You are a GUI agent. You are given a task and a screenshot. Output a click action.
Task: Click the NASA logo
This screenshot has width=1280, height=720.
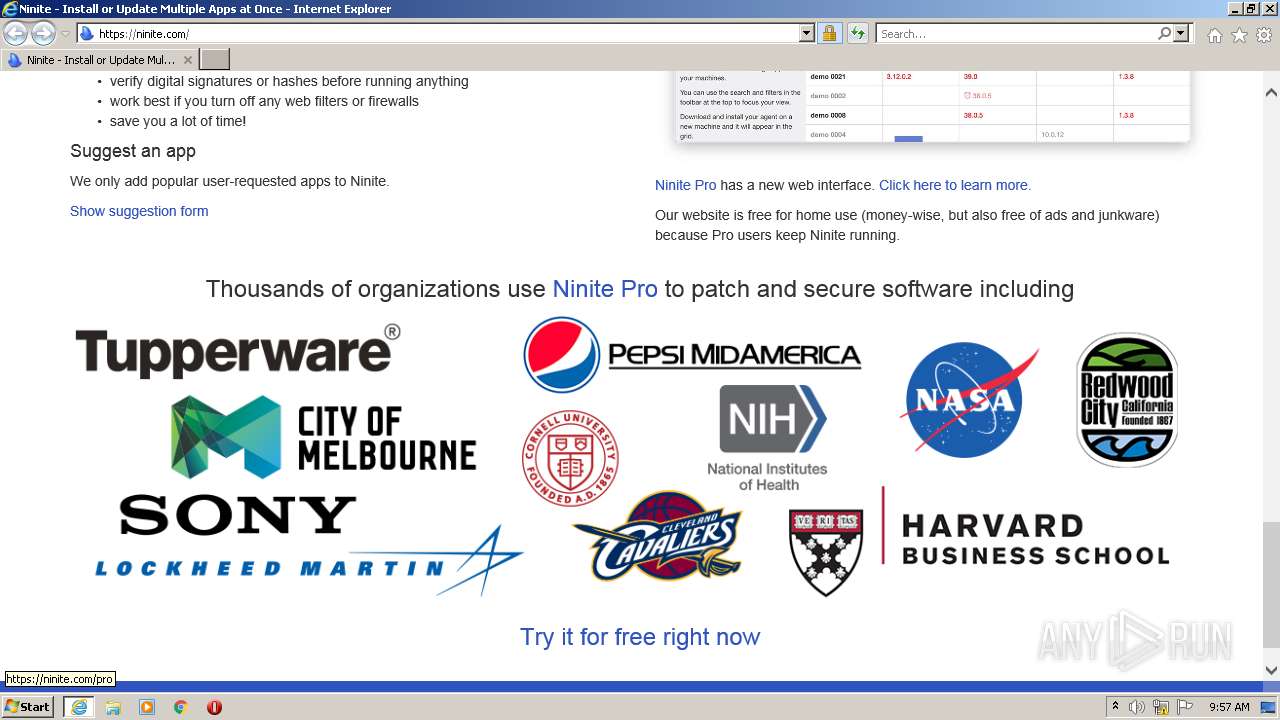970,399
